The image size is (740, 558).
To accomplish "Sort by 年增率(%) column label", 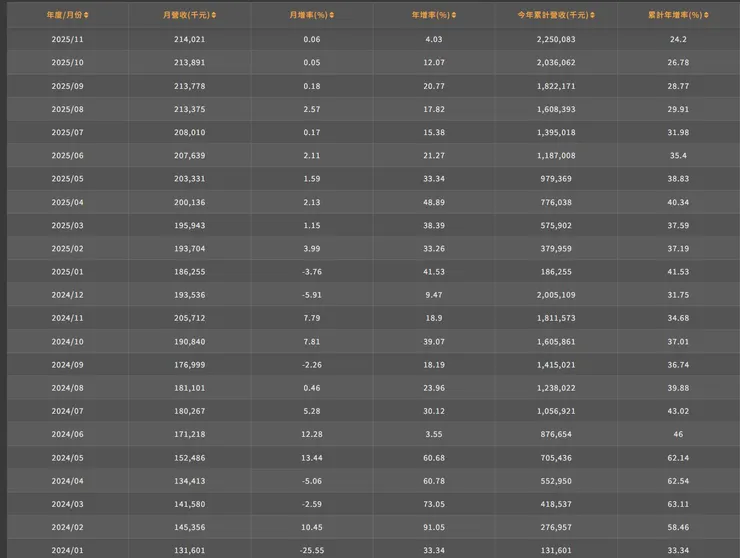I will [x=430, y=15].
